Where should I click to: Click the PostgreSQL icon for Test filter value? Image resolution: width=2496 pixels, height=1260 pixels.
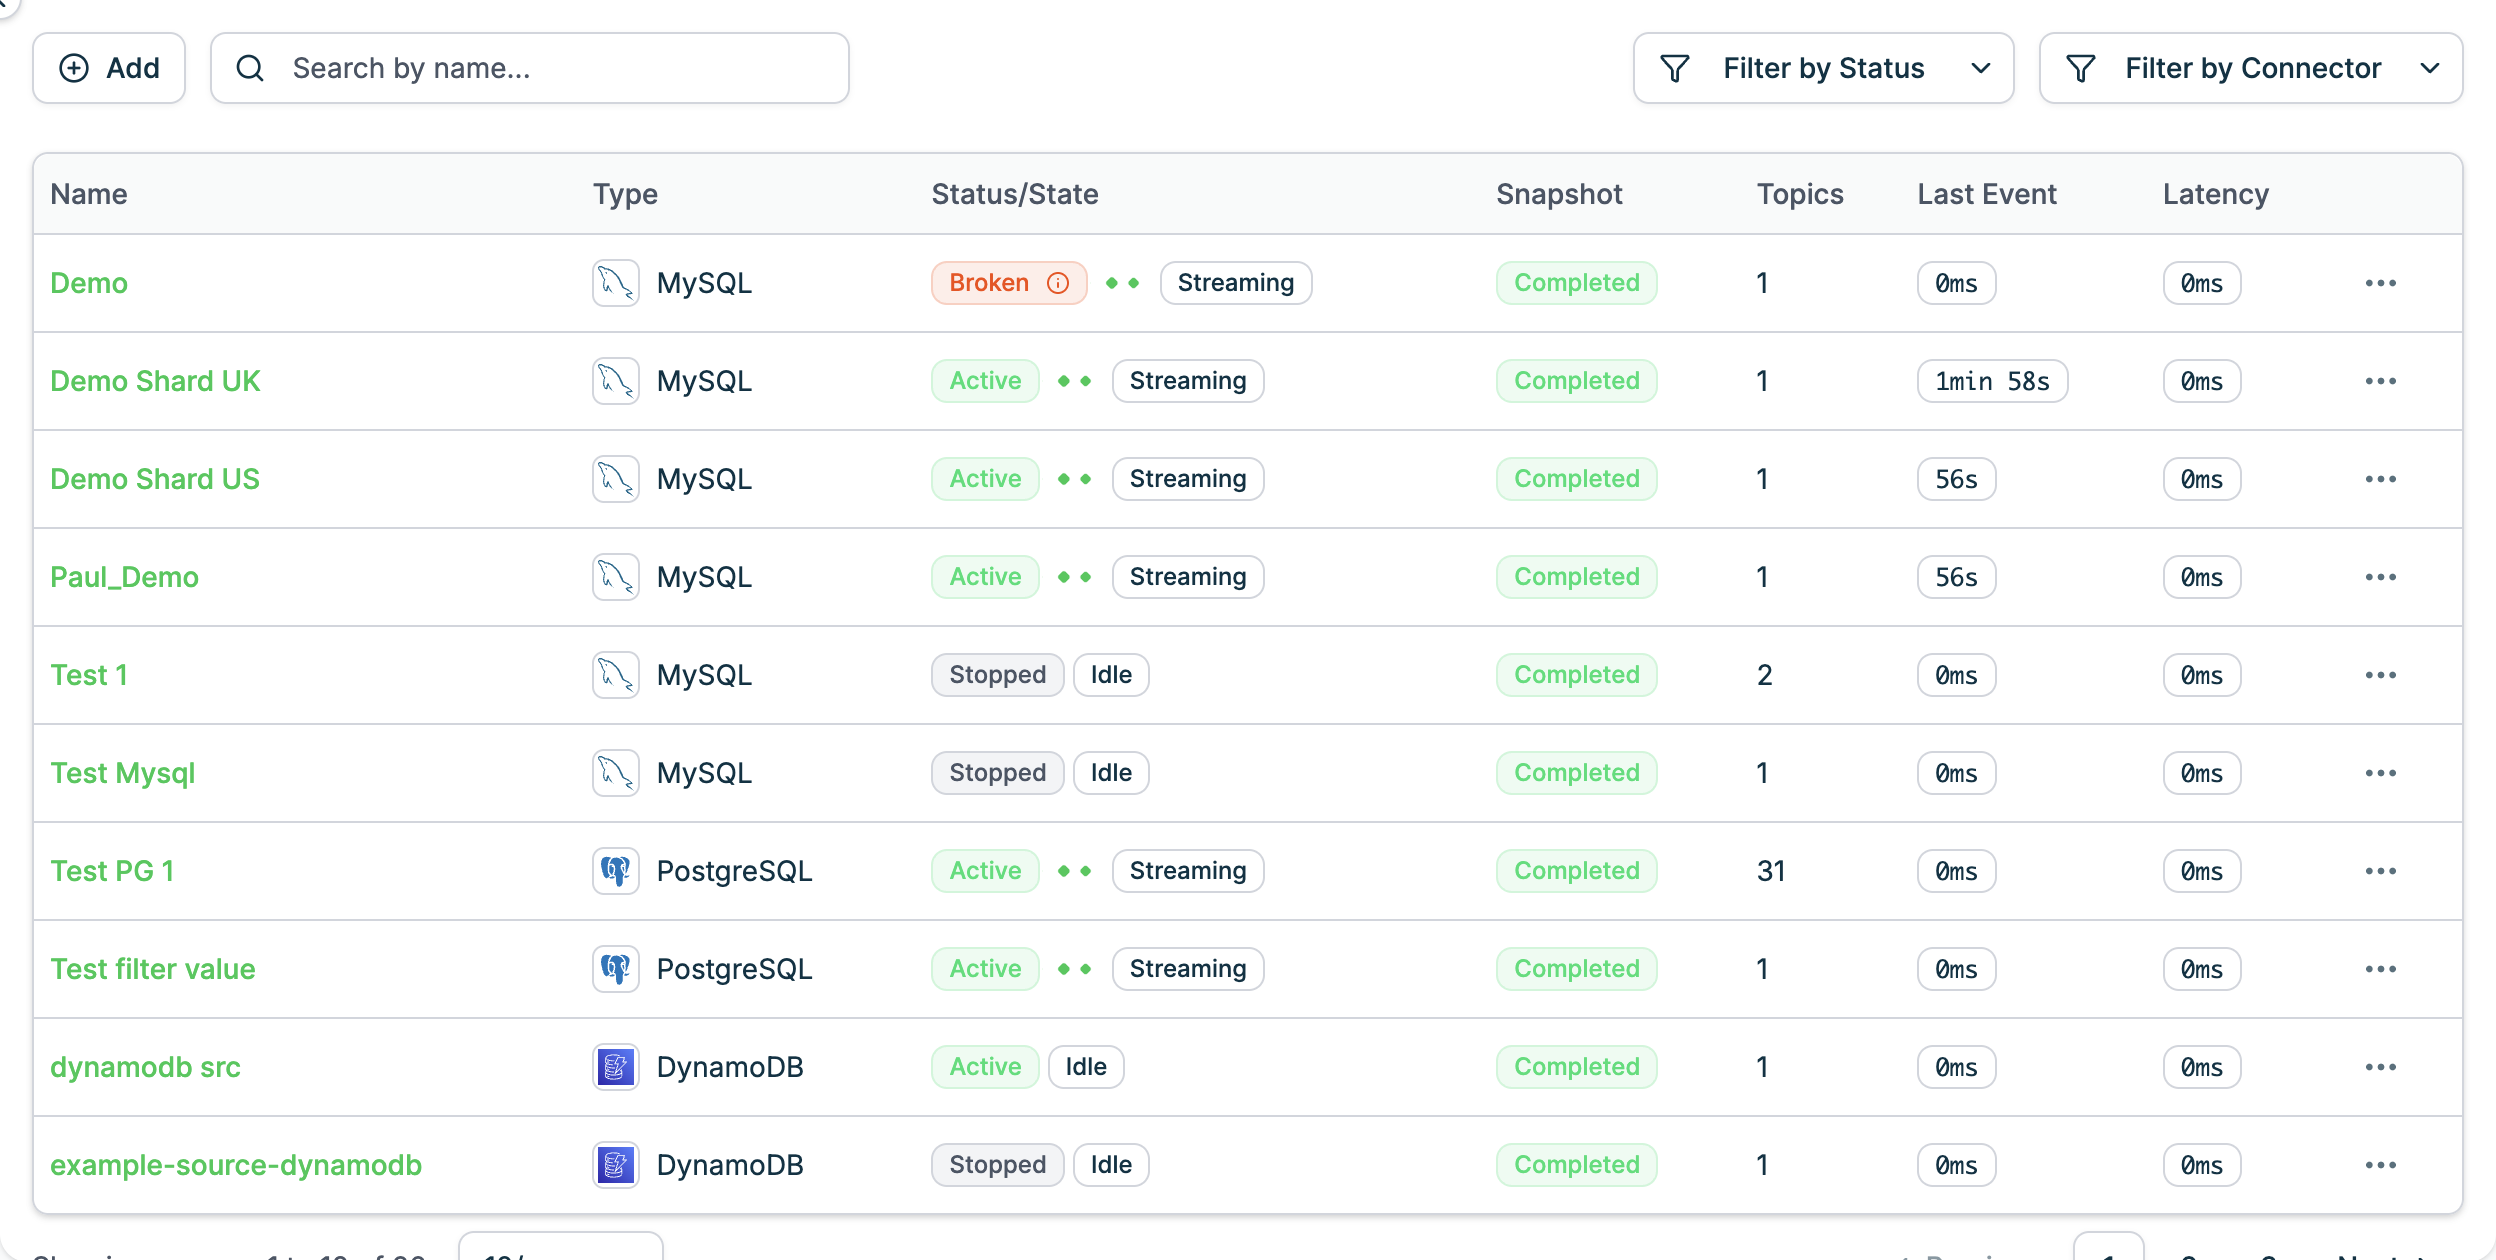pos(615,969)
